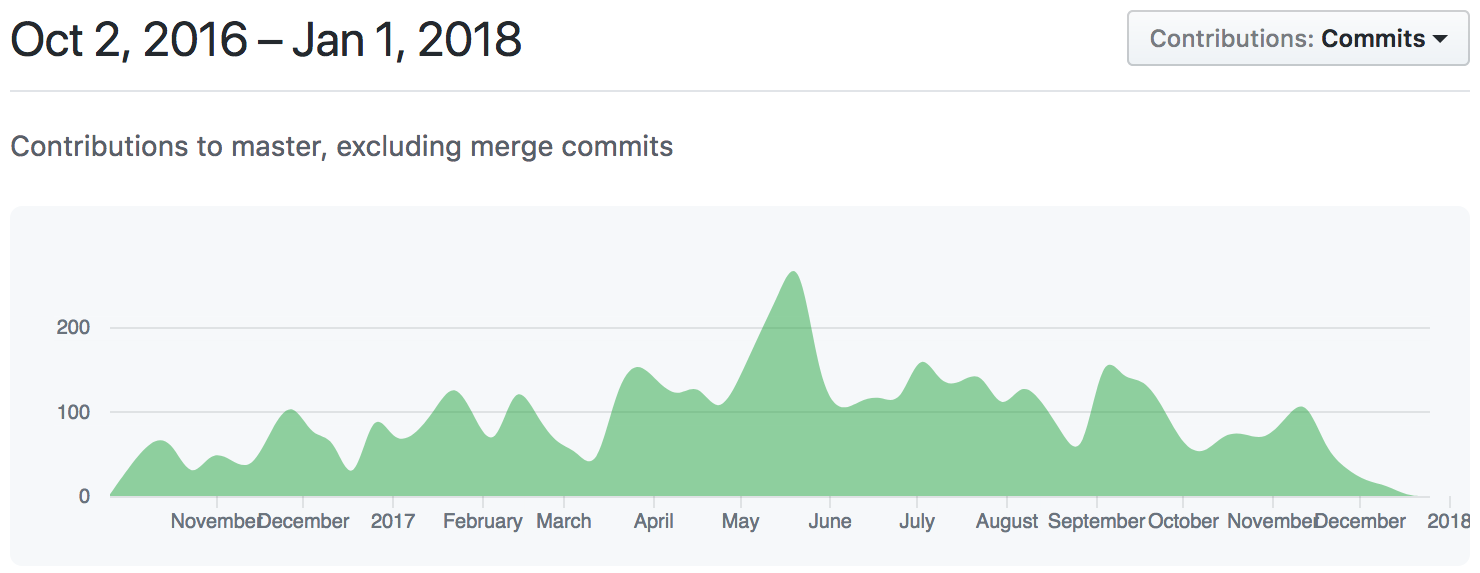Click the July x-axis label
The height and width of the screenshot is (573, 1480).
pyautogui.click(x=917, y=521)
